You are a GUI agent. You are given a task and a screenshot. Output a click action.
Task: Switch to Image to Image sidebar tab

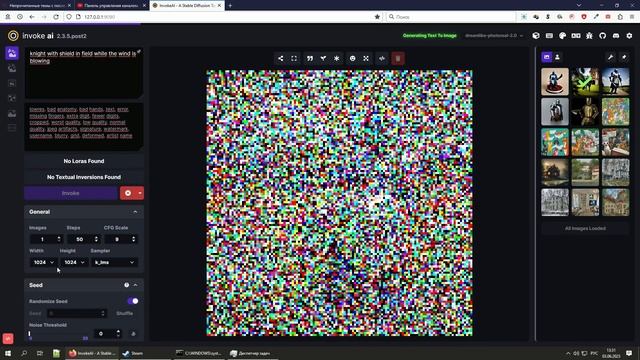tap(12, 68)
